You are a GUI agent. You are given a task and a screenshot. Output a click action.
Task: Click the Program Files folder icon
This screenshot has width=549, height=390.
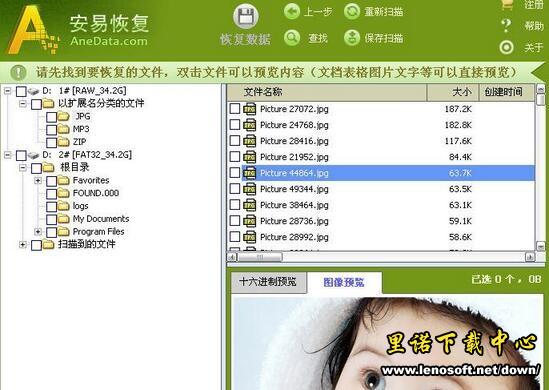click(63, 231)
